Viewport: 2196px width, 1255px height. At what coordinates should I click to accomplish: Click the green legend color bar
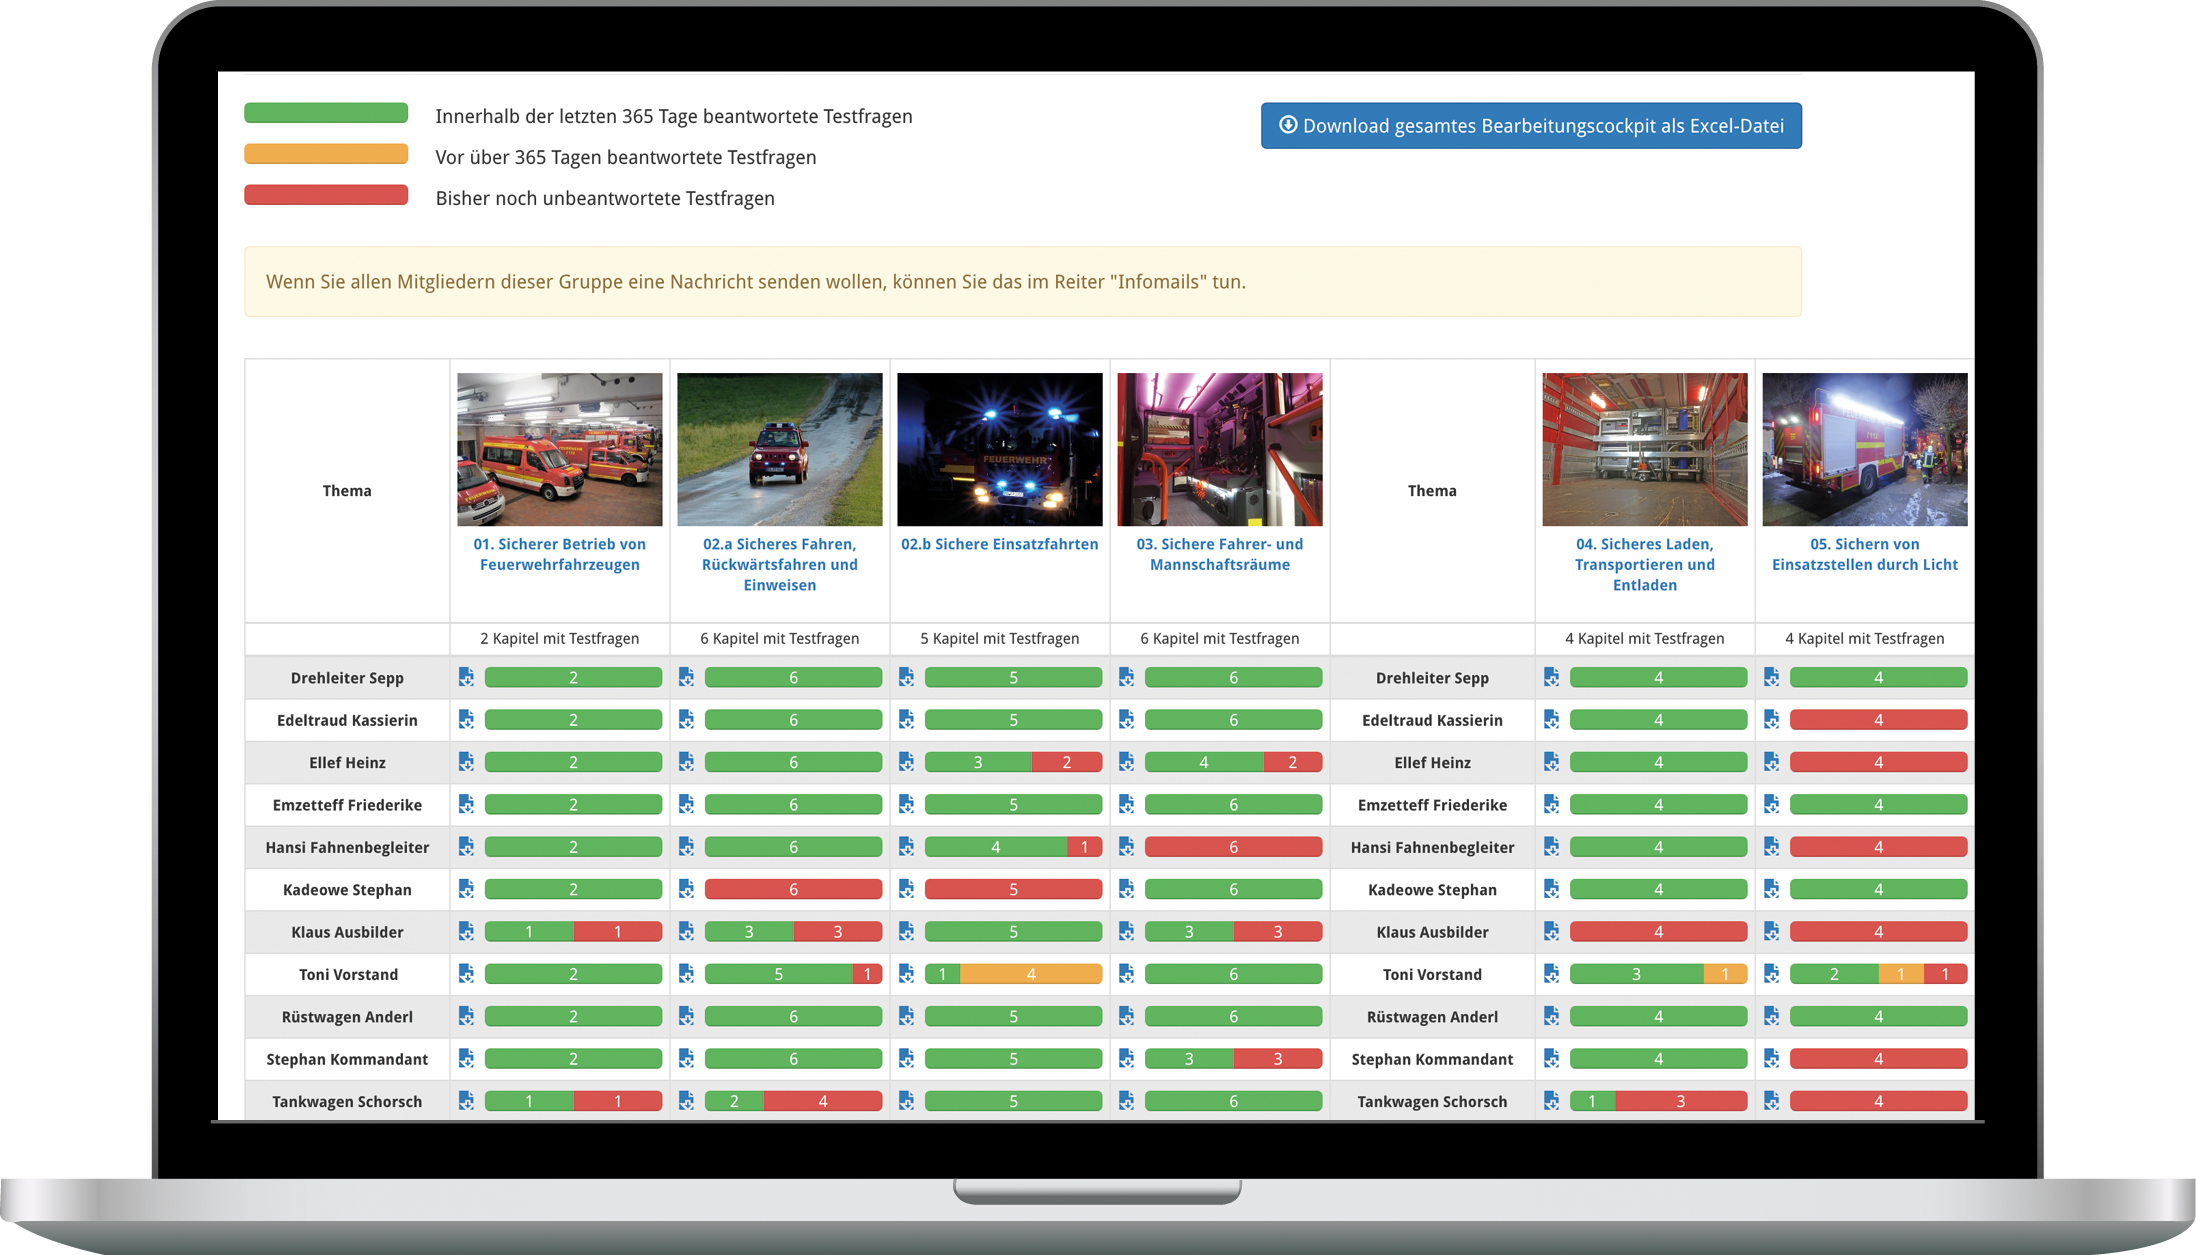(326, 113)
